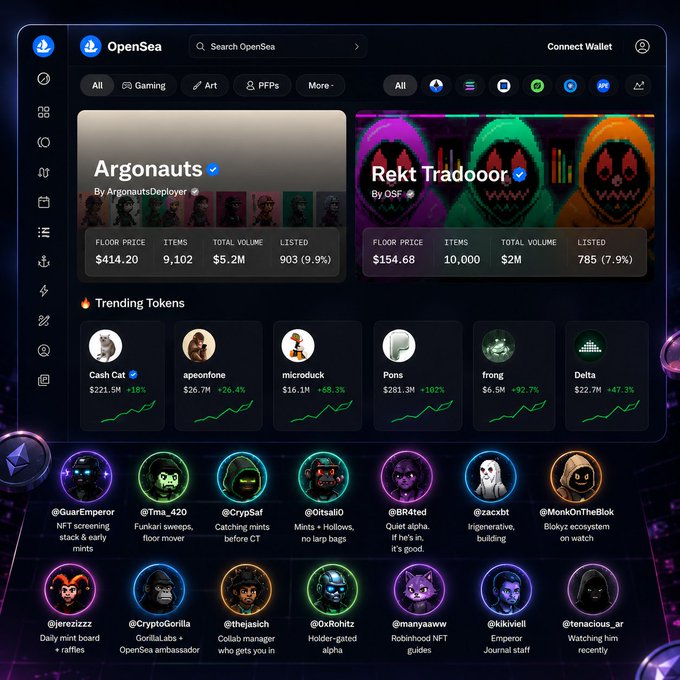The height and width of the screenshot is (680, 680).
Task: Open the Rekt Tradooor collection title
Action: coord(439,174)
